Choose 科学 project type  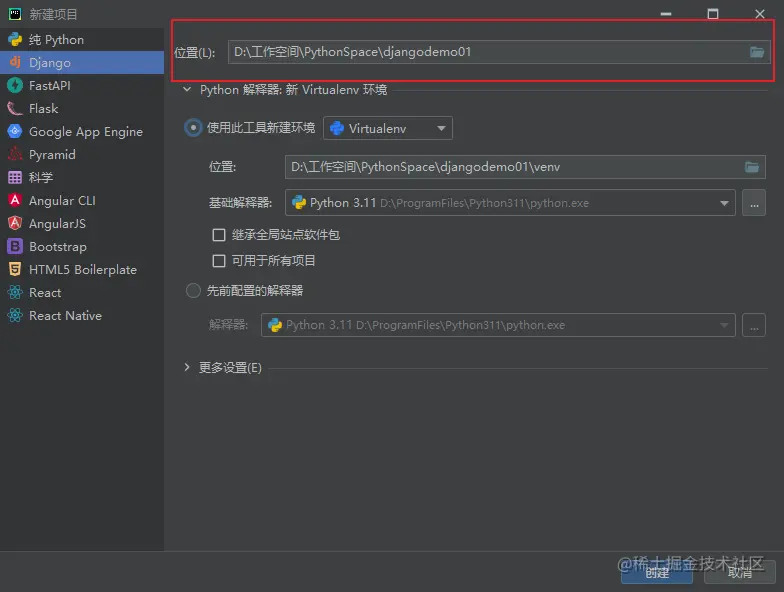tap(82, 178)
